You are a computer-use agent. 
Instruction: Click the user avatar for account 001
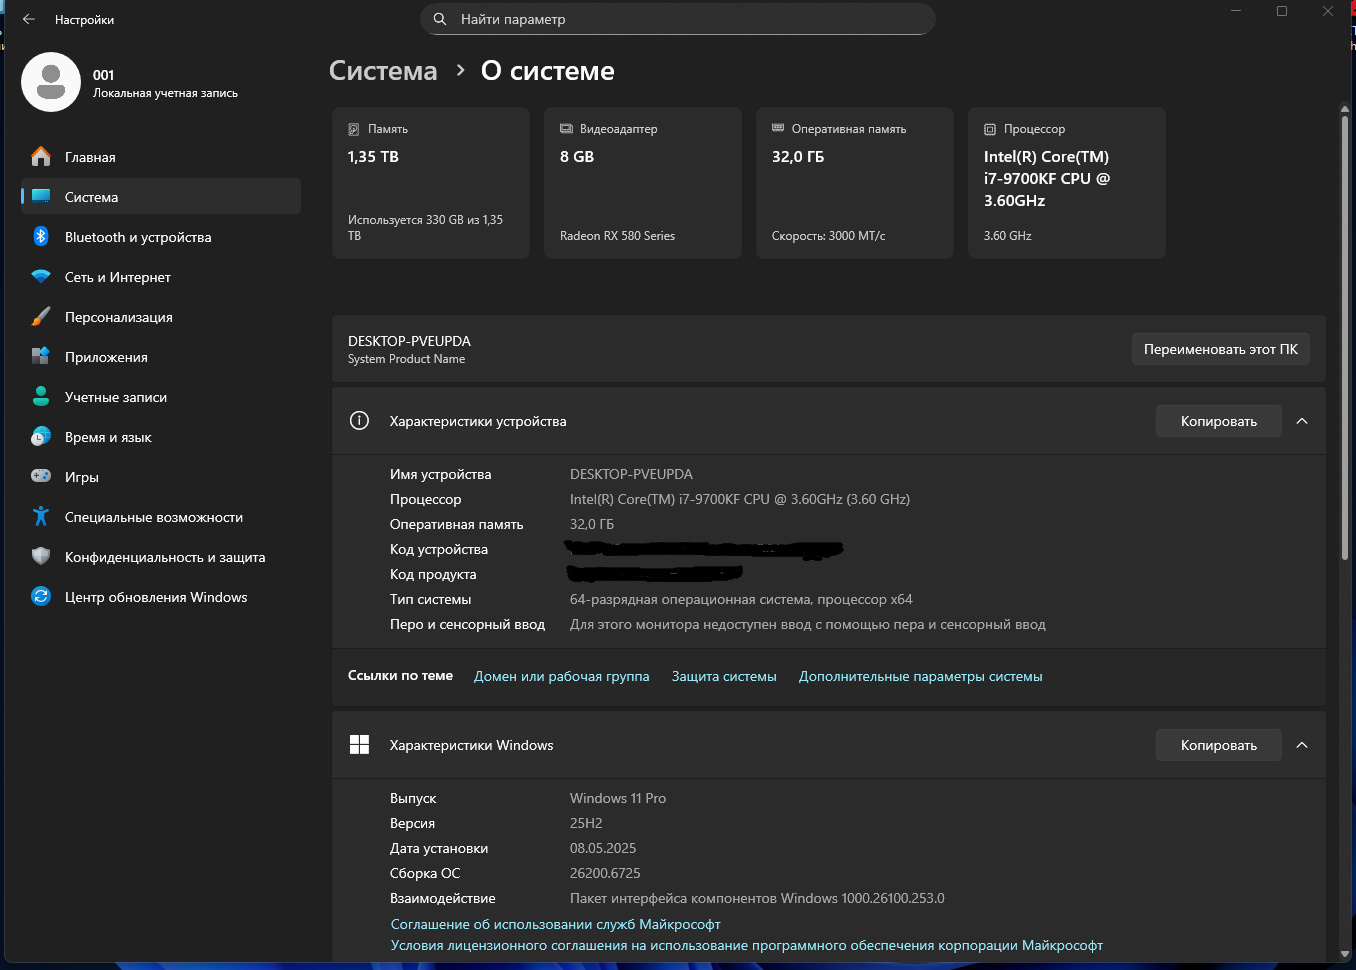point(51,82)
